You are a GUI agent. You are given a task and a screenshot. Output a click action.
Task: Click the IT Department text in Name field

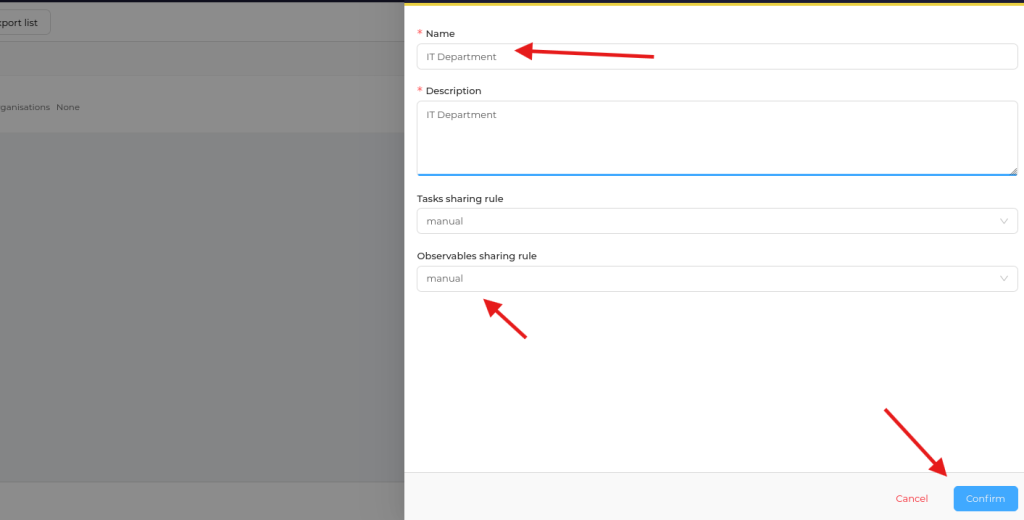[461, 57]
